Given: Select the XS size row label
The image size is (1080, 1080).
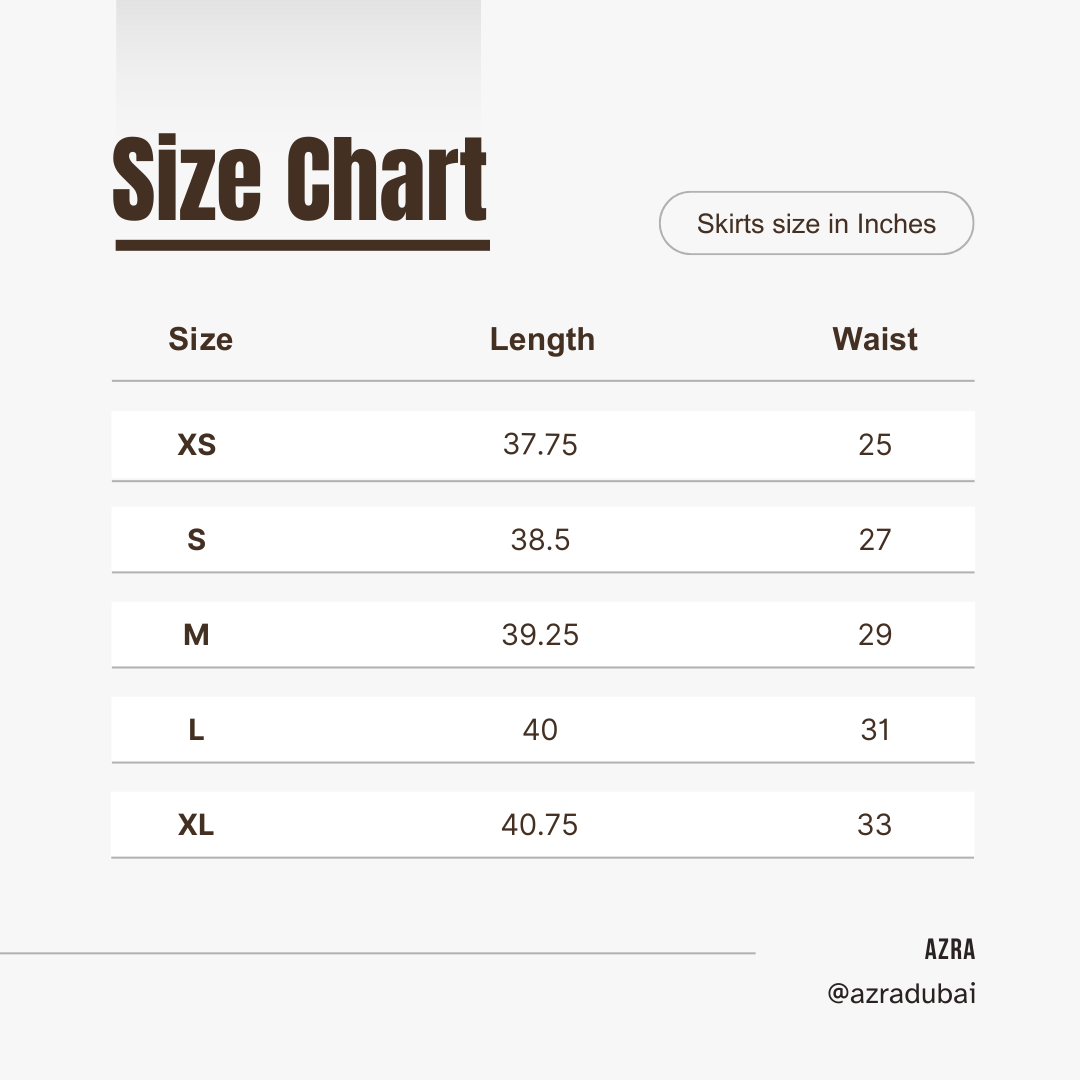Looking at the screenshot, I should click(x=197, y=445).
